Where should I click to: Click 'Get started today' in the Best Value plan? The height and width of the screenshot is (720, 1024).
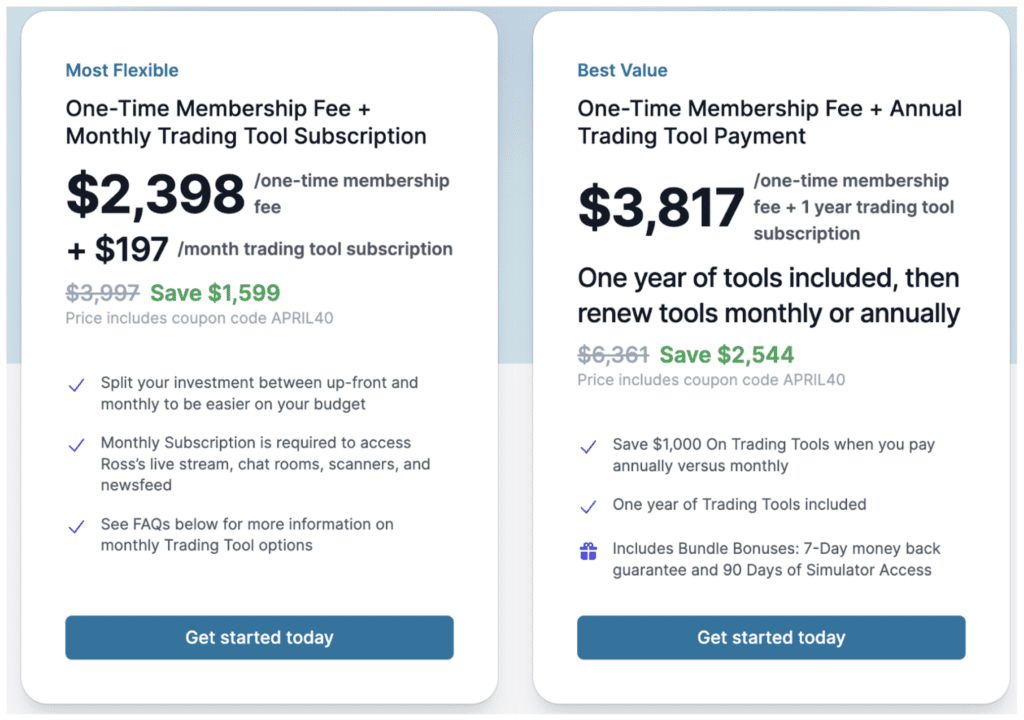[770, 637]
